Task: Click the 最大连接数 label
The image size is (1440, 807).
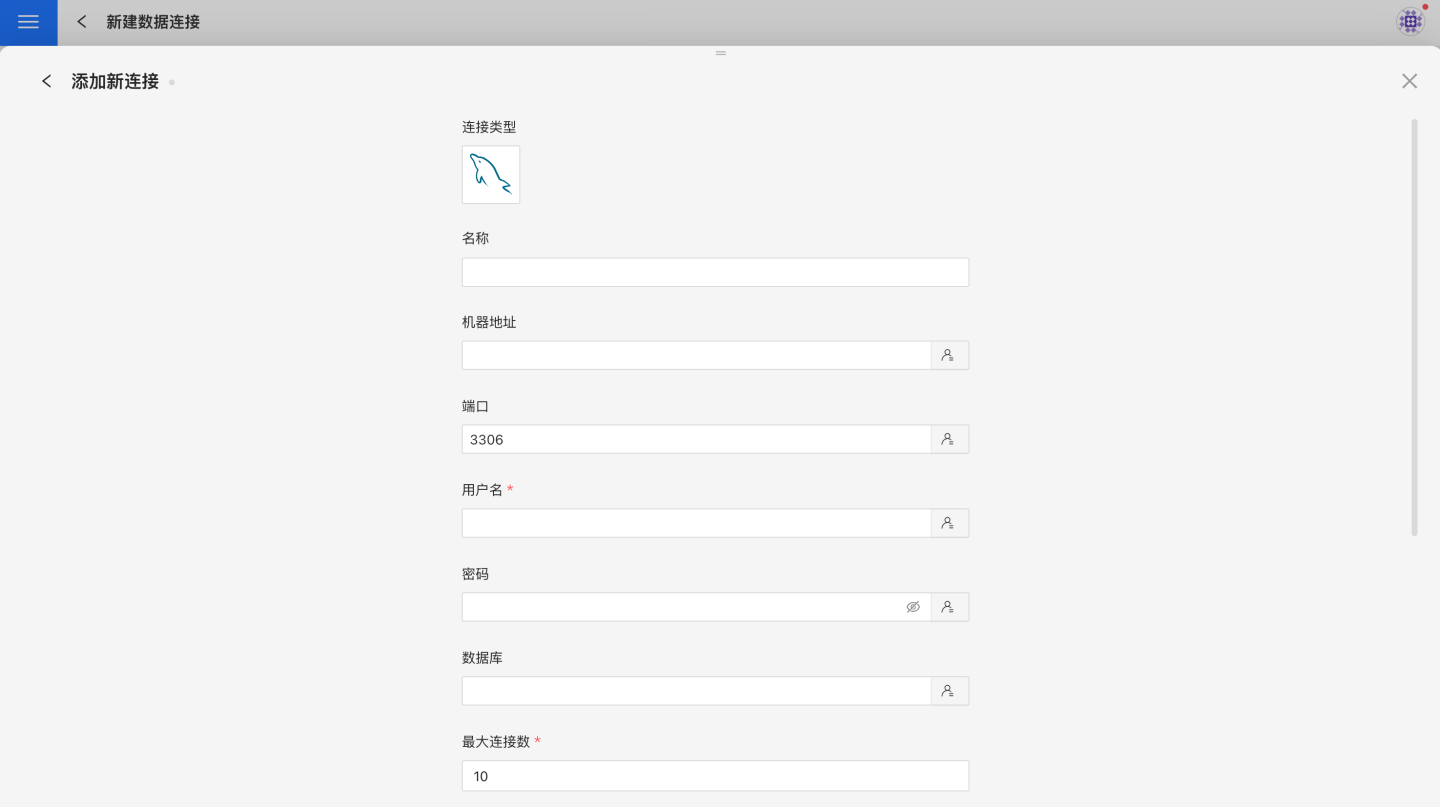Action: (496, 742)
